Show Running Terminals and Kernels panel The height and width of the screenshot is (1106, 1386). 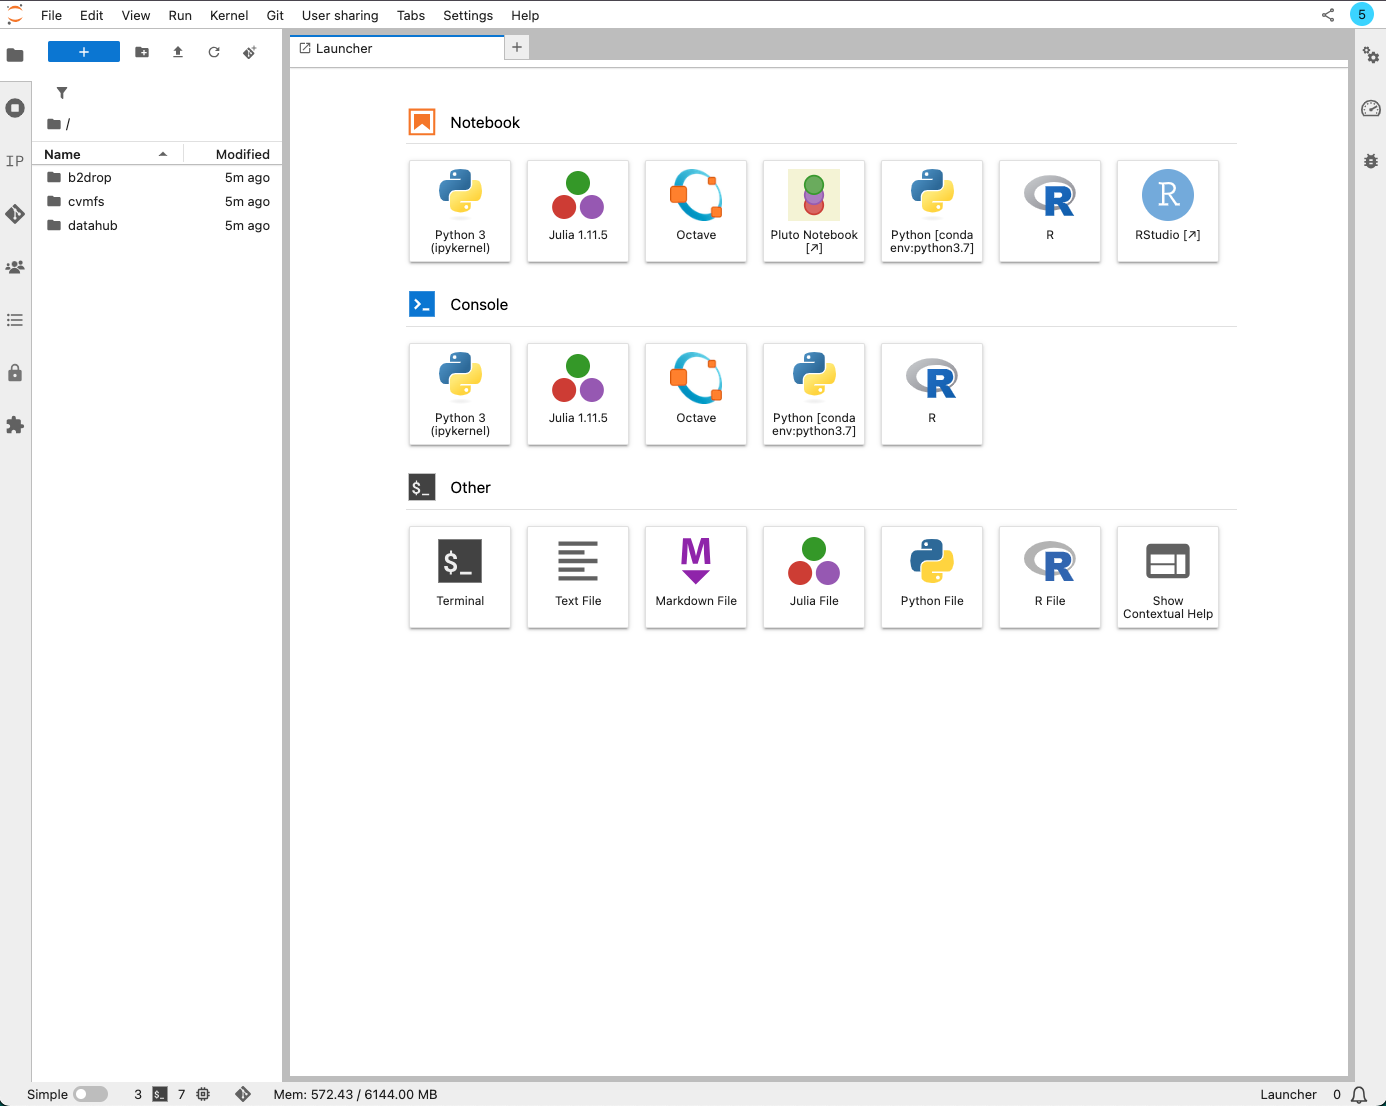pyautogui.click(x=15, y=108)
